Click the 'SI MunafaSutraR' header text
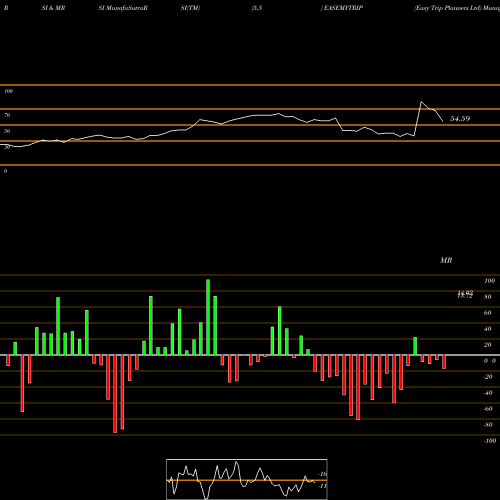 123,8
